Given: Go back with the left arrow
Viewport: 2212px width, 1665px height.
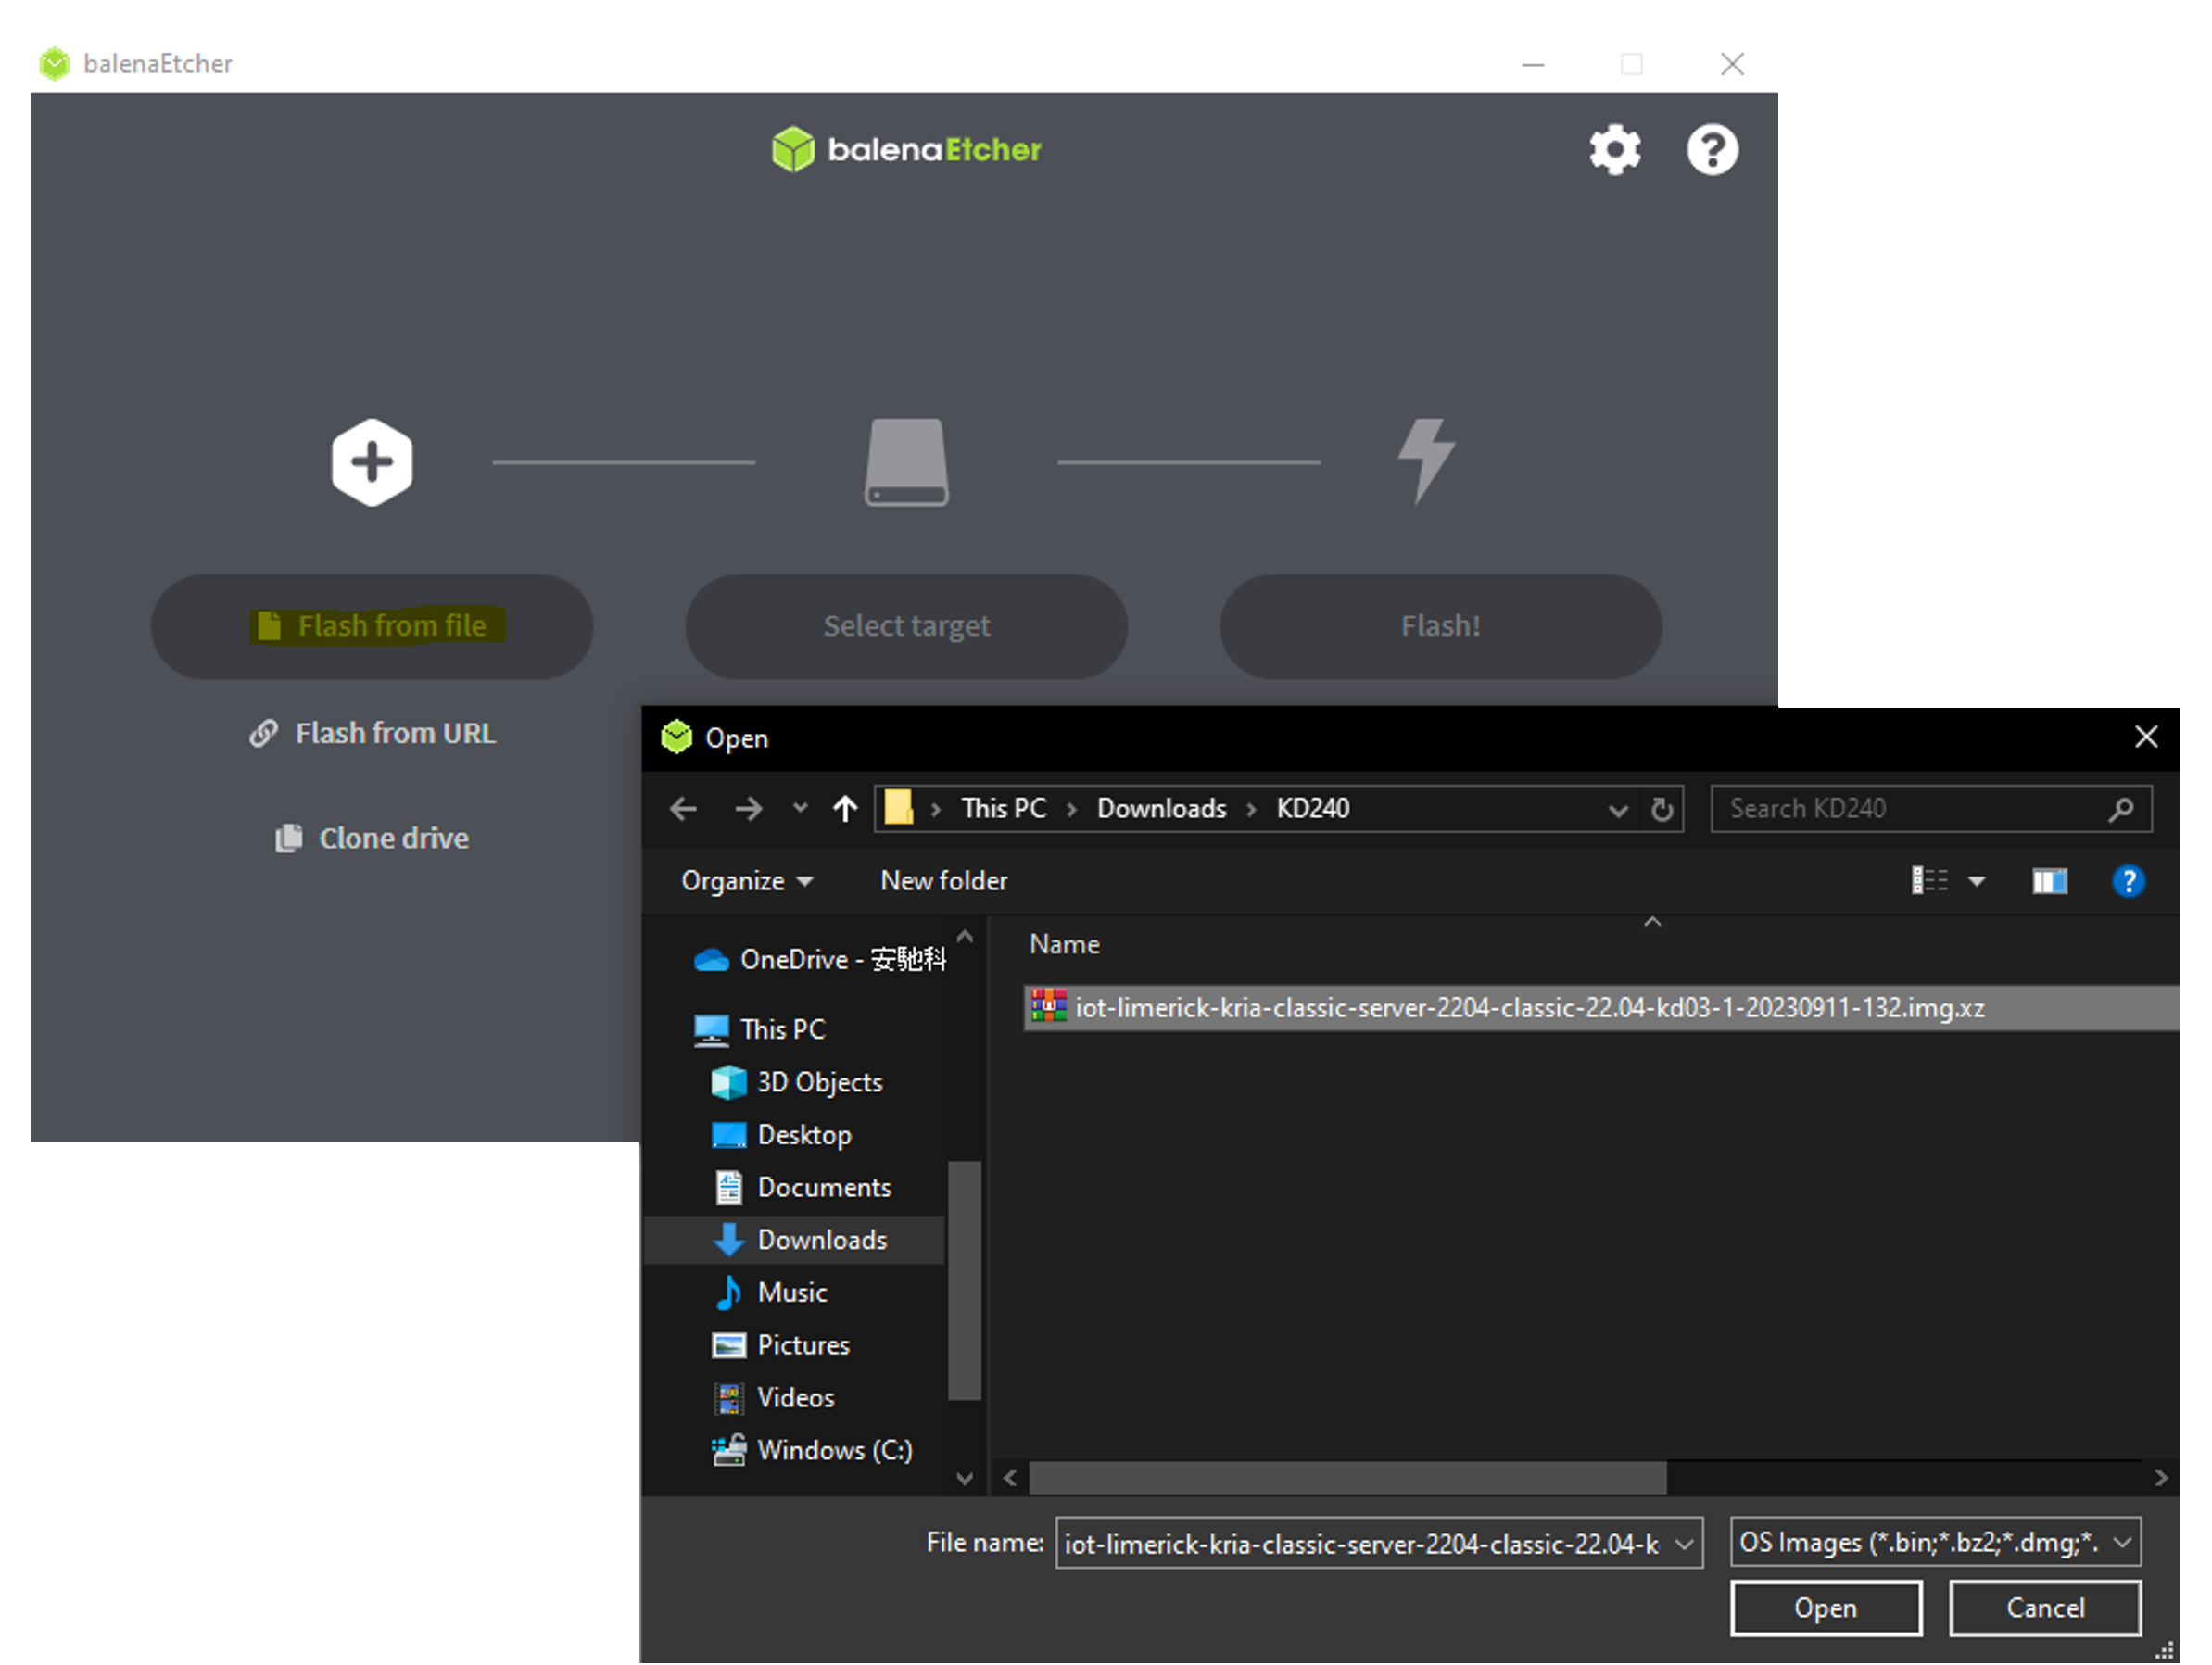Looking at the screenshot, I should [x=684, y=808].
